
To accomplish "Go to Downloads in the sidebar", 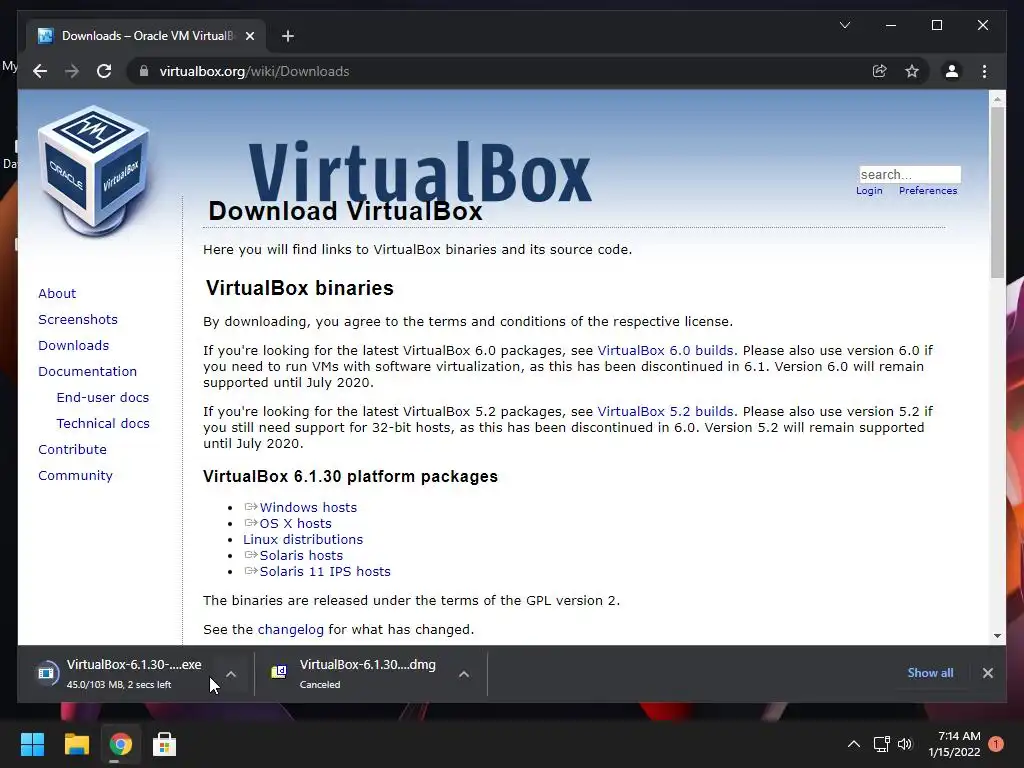I will [73, 345].
